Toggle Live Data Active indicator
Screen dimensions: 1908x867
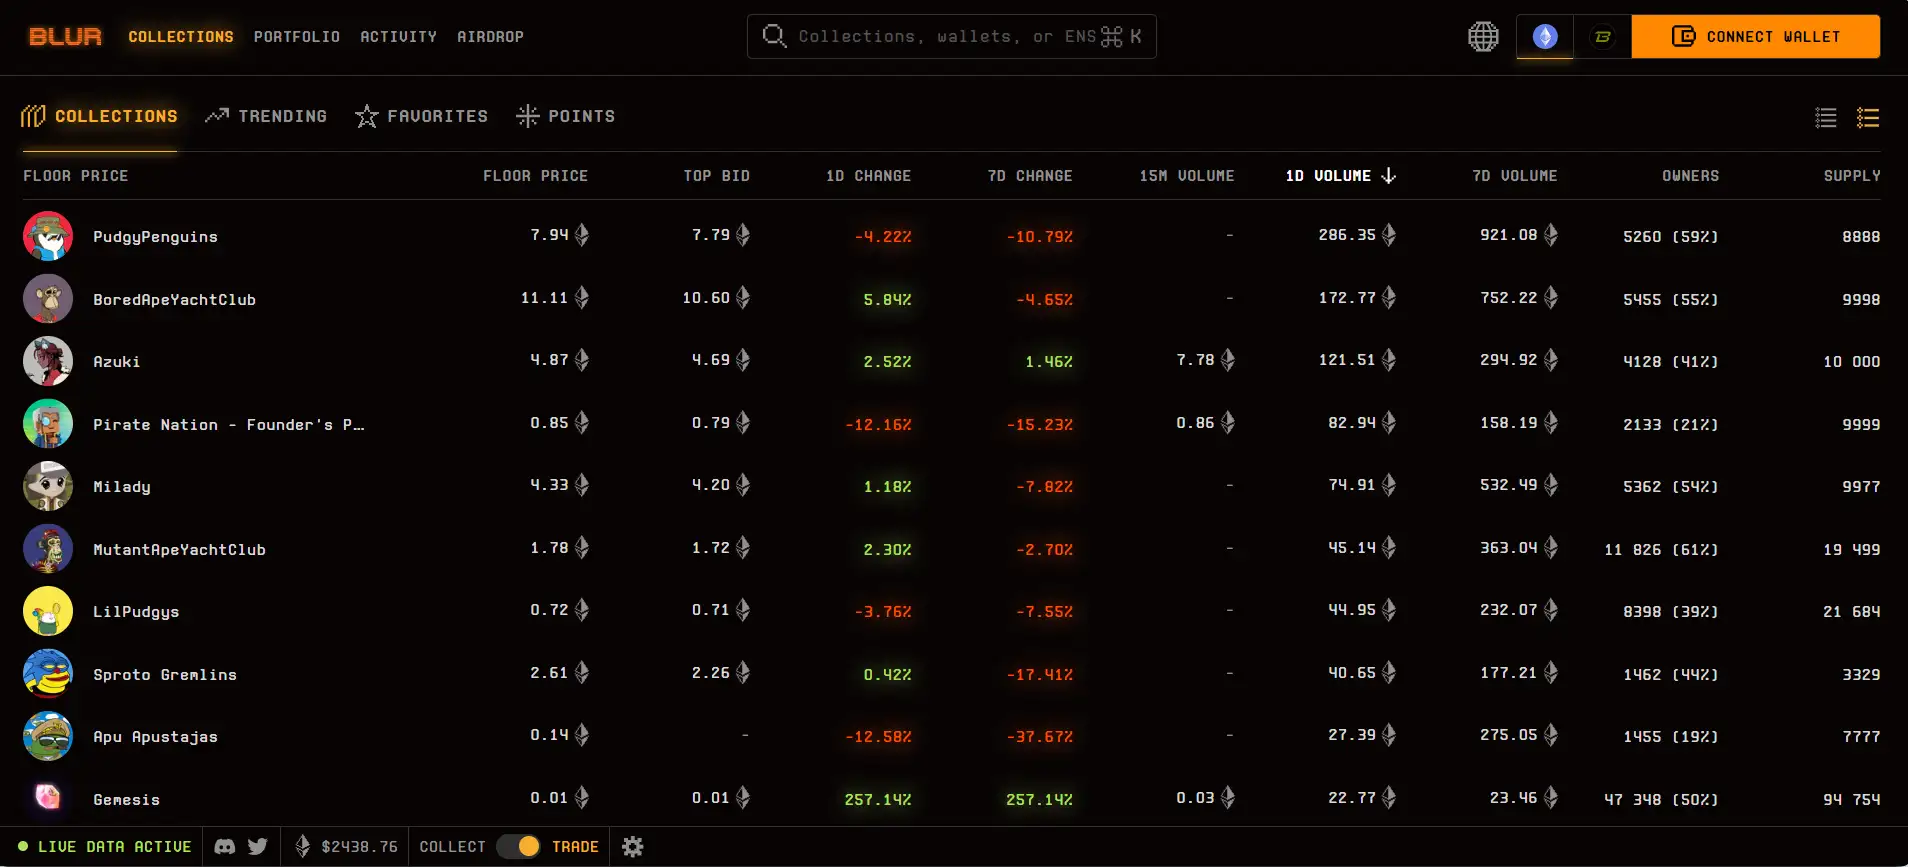[x=105, y=847]
